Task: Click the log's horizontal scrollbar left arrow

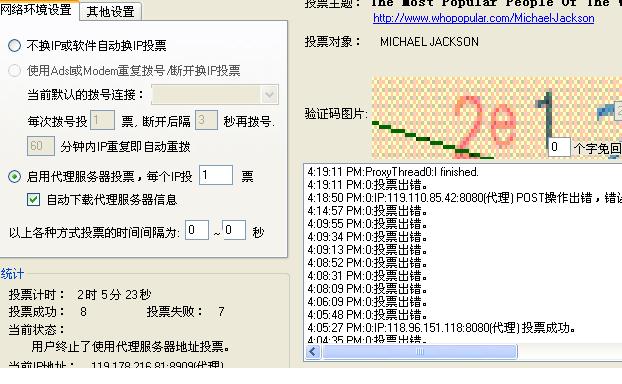Action: (x=313, y=351)
